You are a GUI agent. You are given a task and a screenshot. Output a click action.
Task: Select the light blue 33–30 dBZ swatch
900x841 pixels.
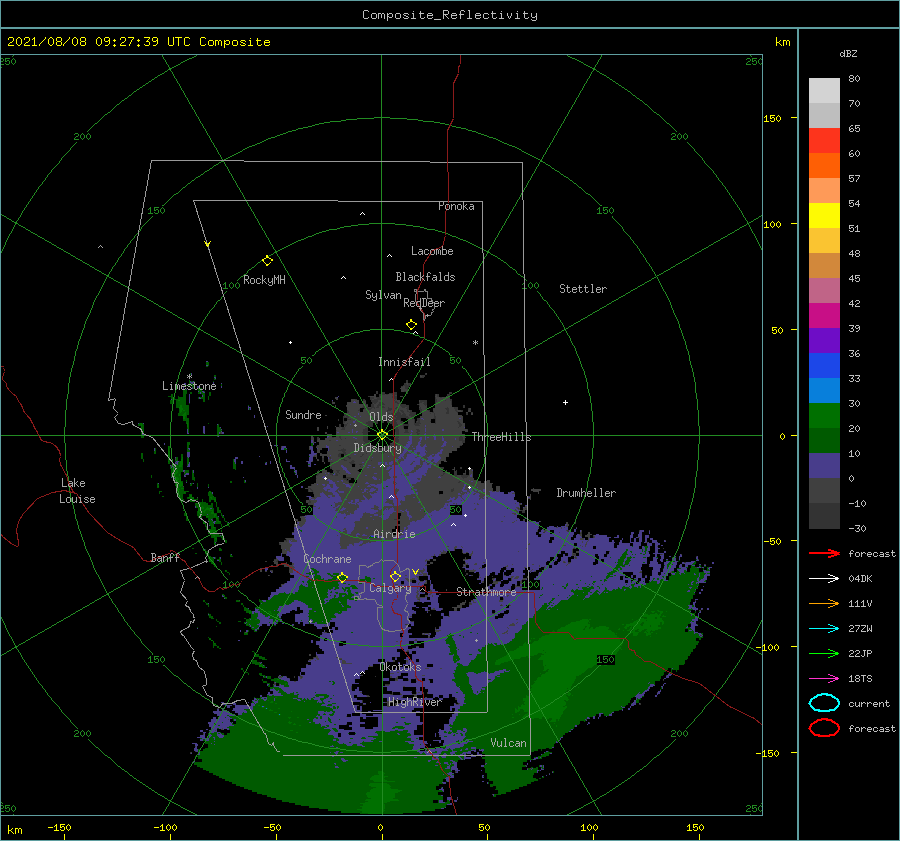coord(824,390)
